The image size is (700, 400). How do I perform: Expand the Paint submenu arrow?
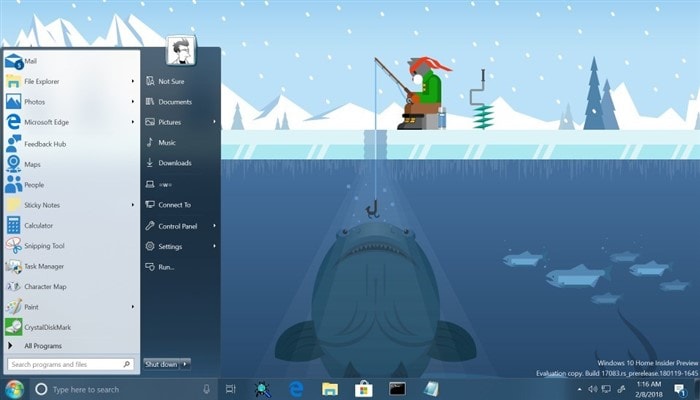(x=133, y=307)
